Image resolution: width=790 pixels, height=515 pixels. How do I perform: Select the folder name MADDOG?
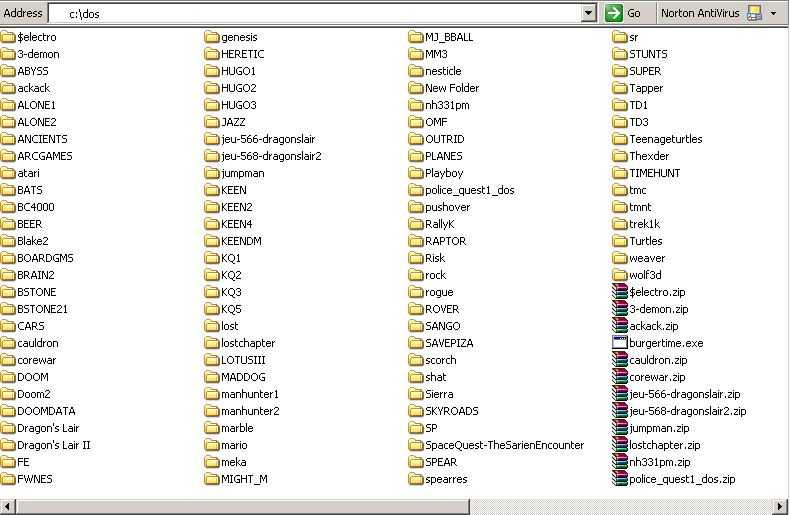(x=243, y=377)
